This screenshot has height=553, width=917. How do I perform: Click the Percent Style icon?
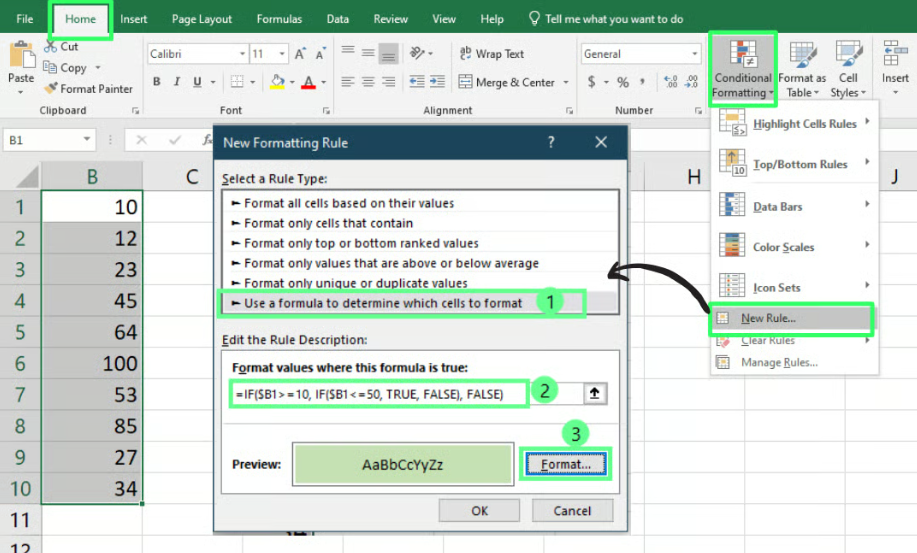[623, 83]
